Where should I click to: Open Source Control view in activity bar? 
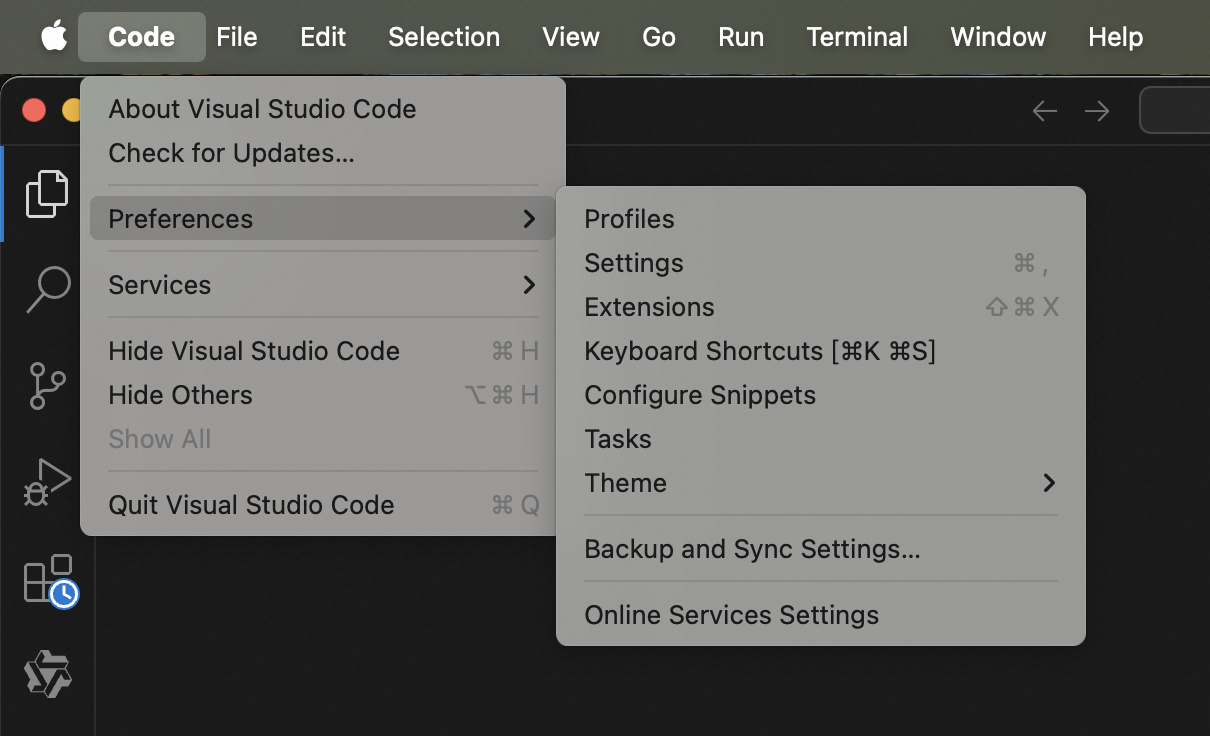pos(47,385)
